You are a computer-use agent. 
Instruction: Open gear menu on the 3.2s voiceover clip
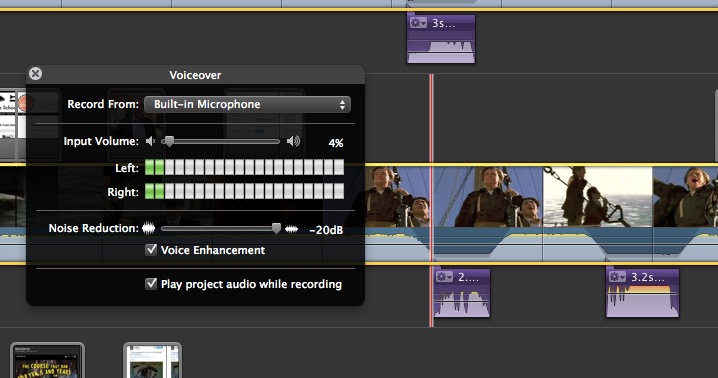(x=617, y=277)
